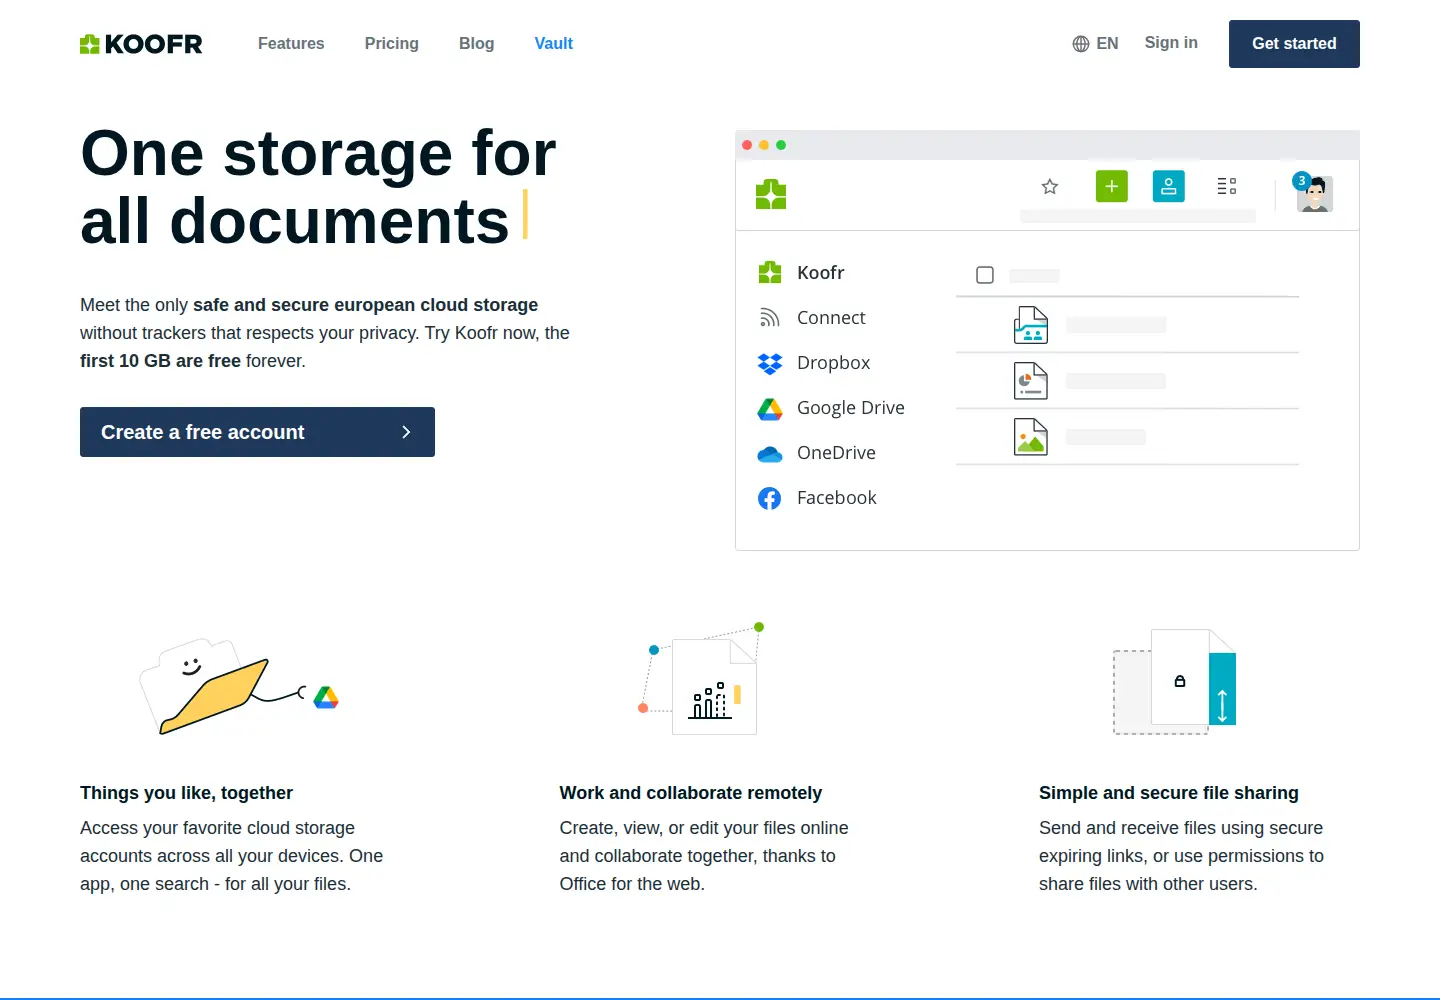Click the Koofr logo inside app mockup

(x=771, y=194)
